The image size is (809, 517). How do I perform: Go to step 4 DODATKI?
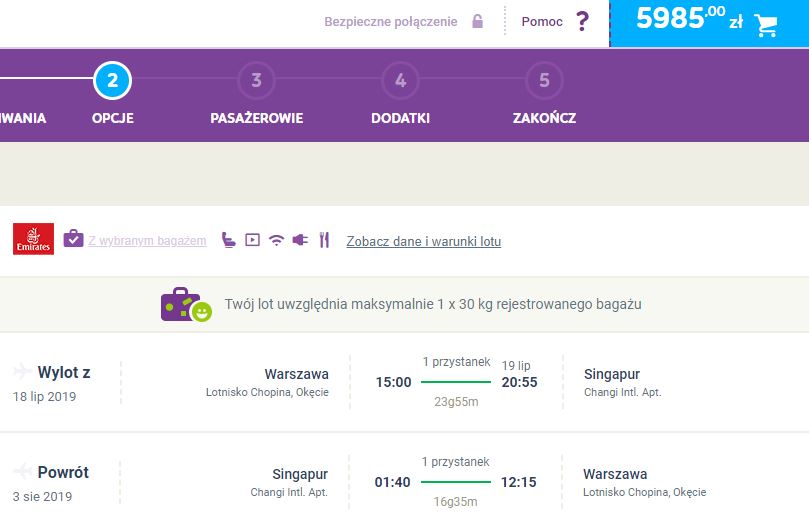400,80
